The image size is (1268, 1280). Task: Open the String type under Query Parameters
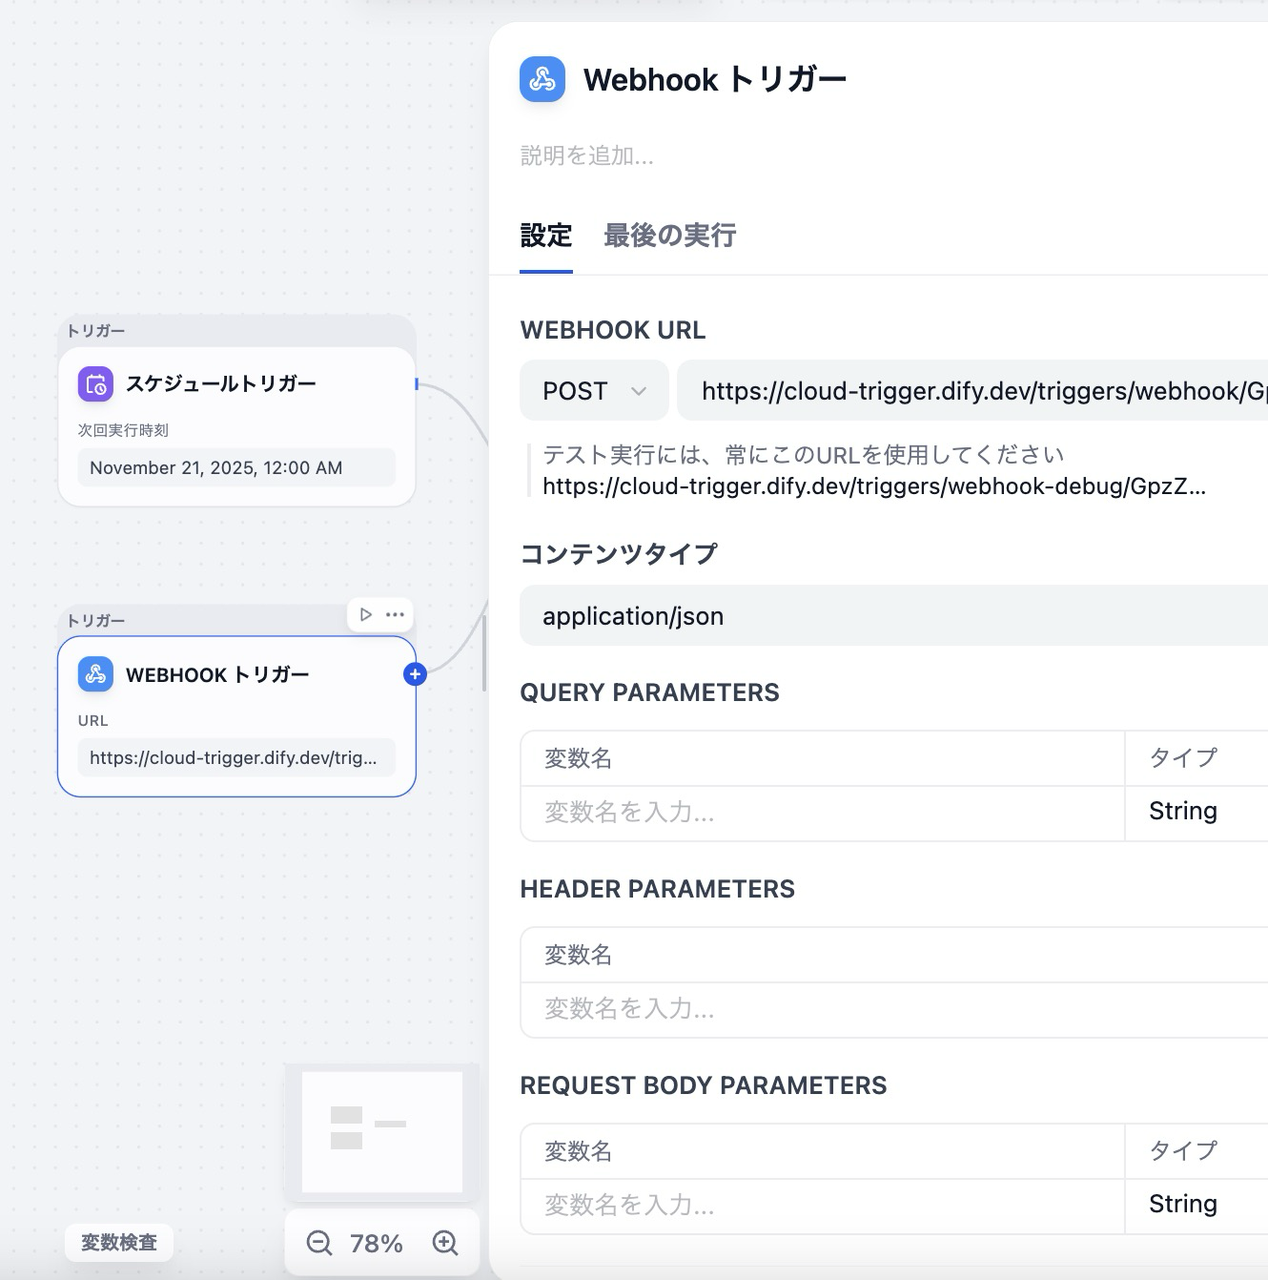coord(1196,812)
